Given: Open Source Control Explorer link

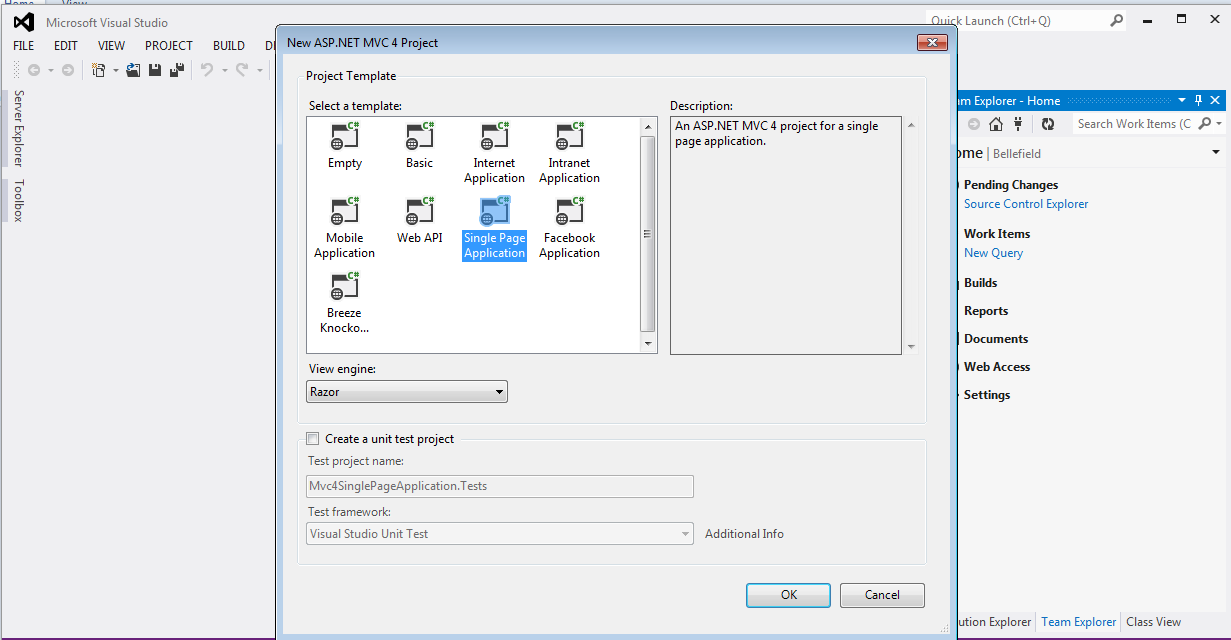Looking at the screenshot, I should pyautogui.click(x=1026, y=204).
